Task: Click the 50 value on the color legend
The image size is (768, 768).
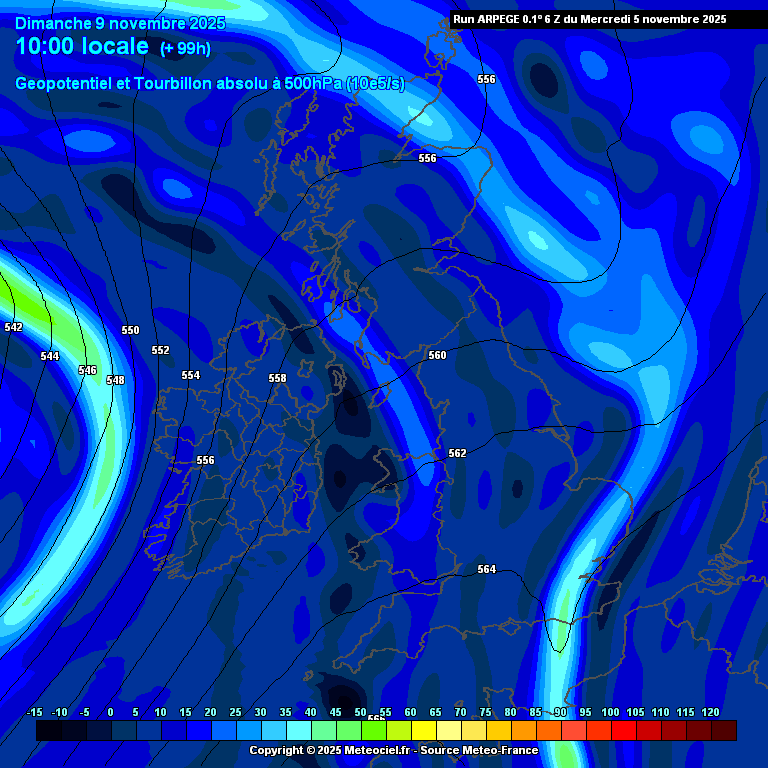Action: [360, 711]
